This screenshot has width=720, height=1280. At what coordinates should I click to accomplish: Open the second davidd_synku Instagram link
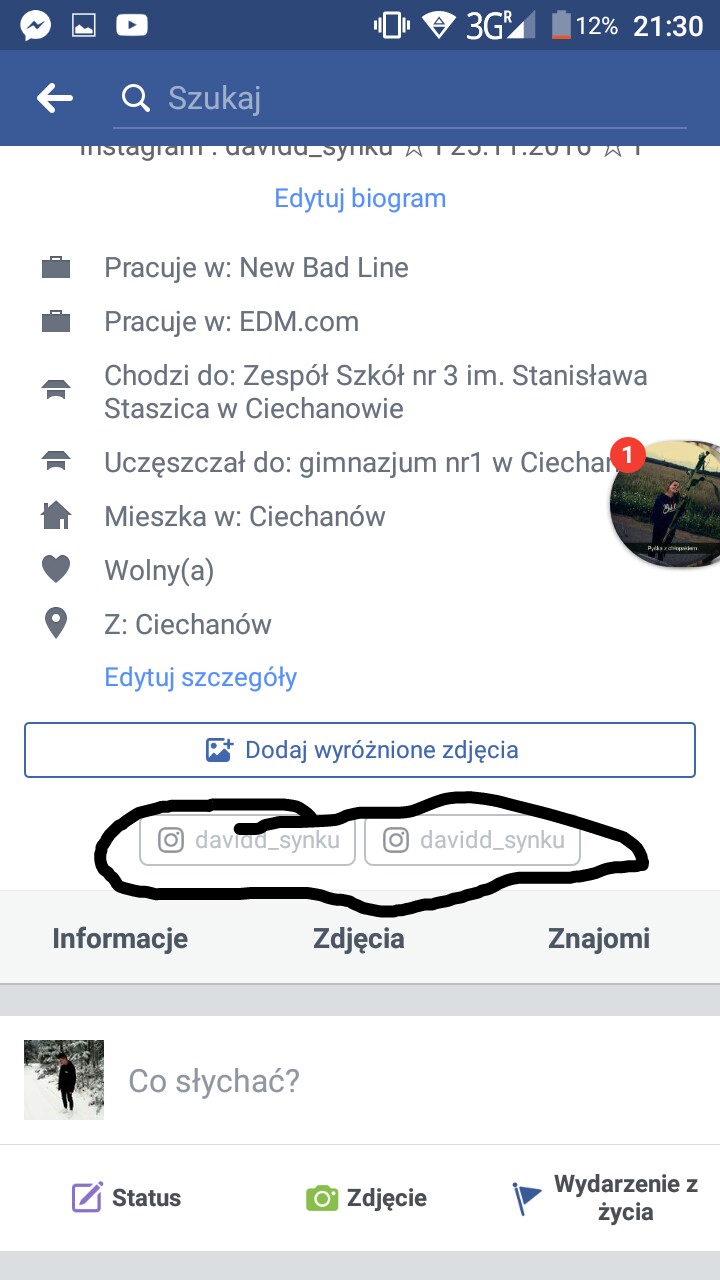473,840
